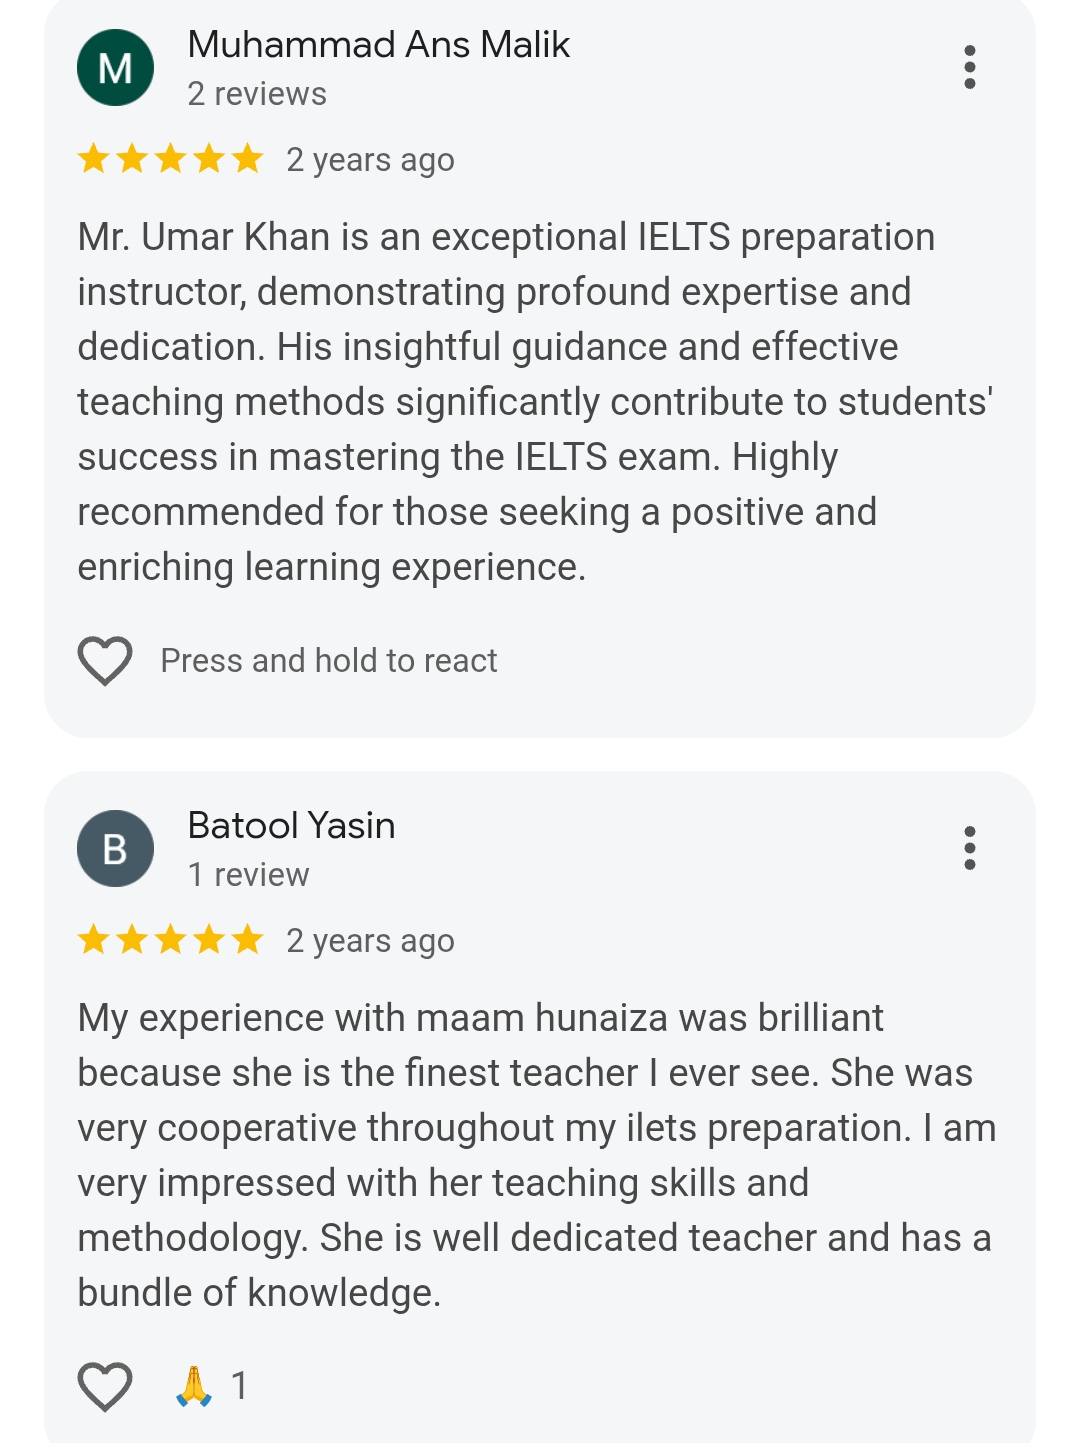The height and width of the screenshot is (1443, 1080).
Task: Tap '2 years ago' on Muhammad's review
Action: point(370,160)
